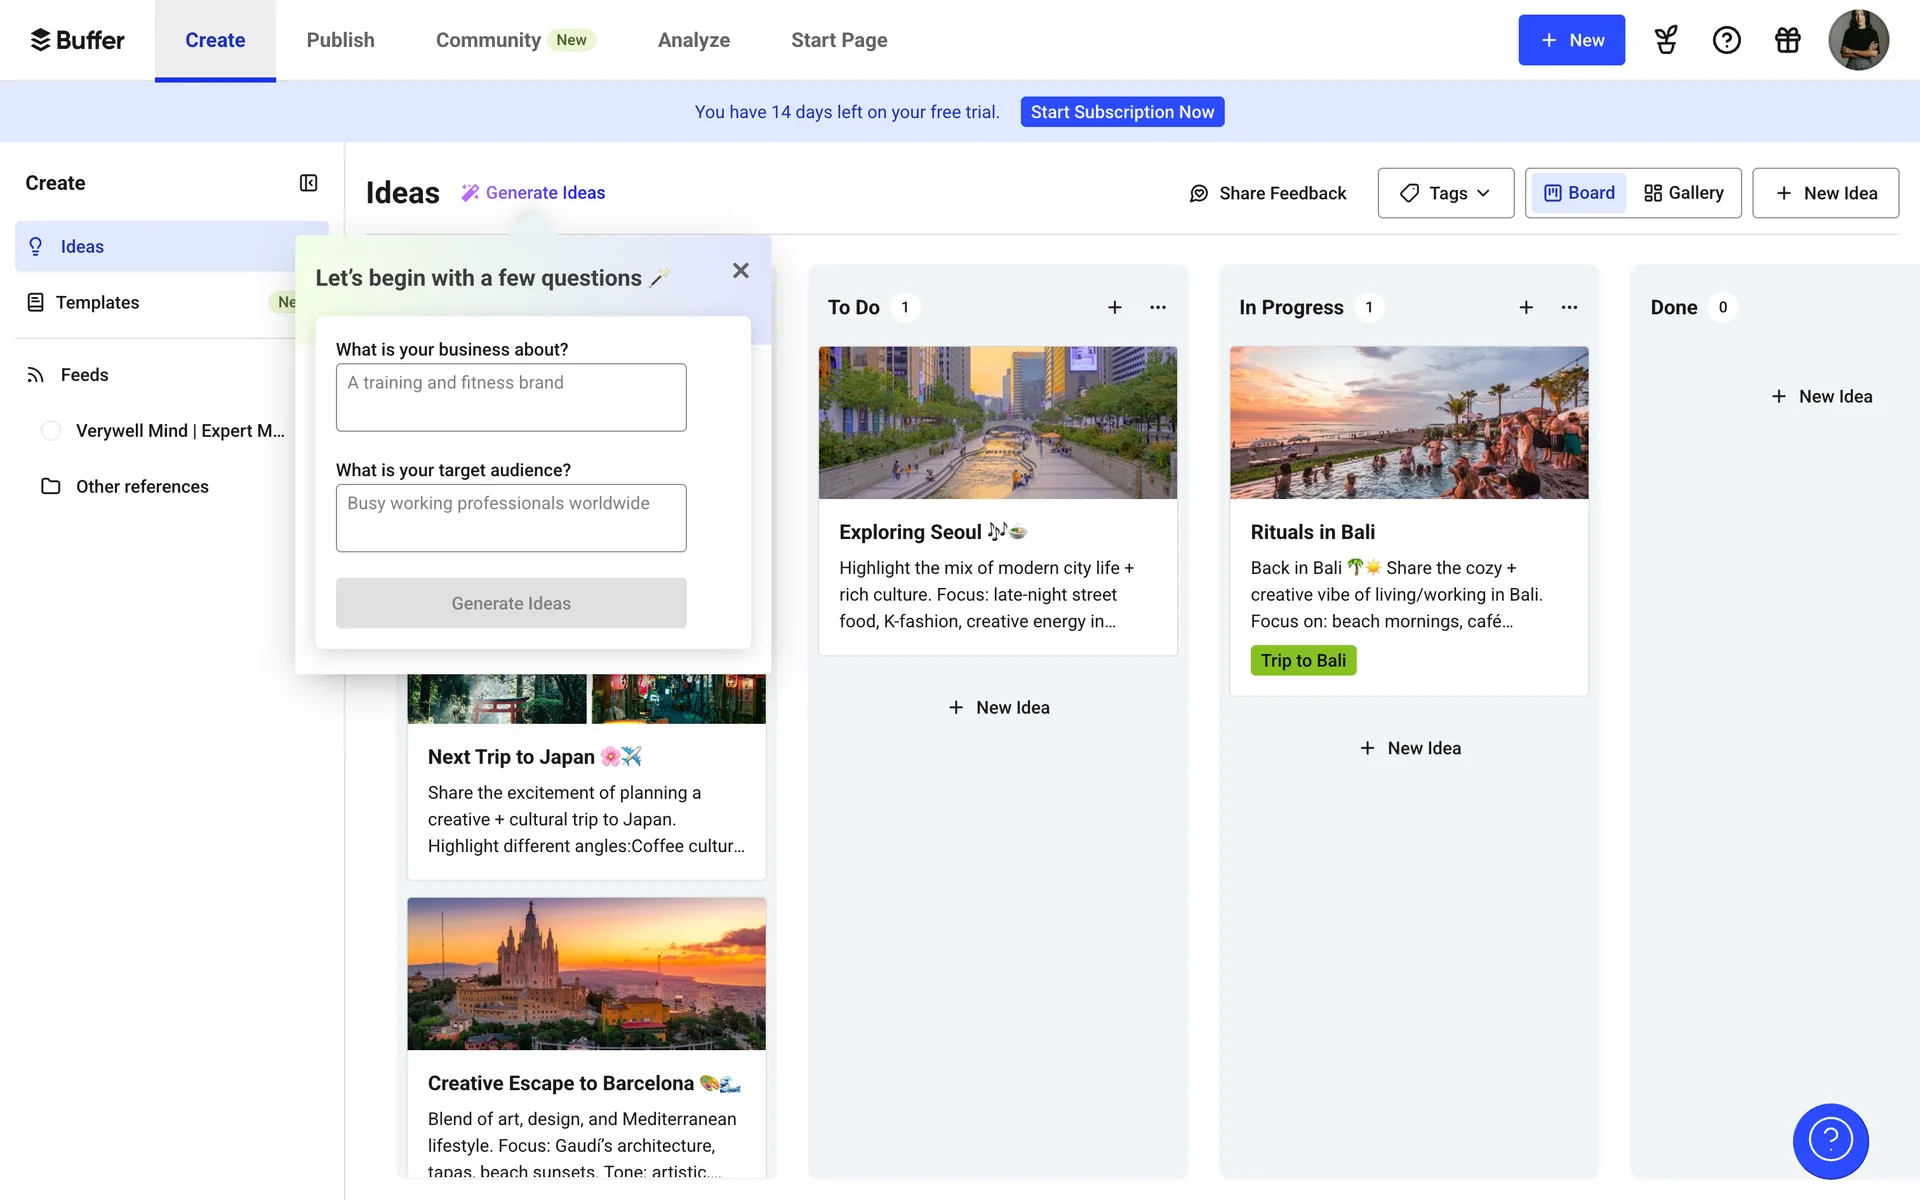
Task: Switch to Board view
Action: 1579,193
